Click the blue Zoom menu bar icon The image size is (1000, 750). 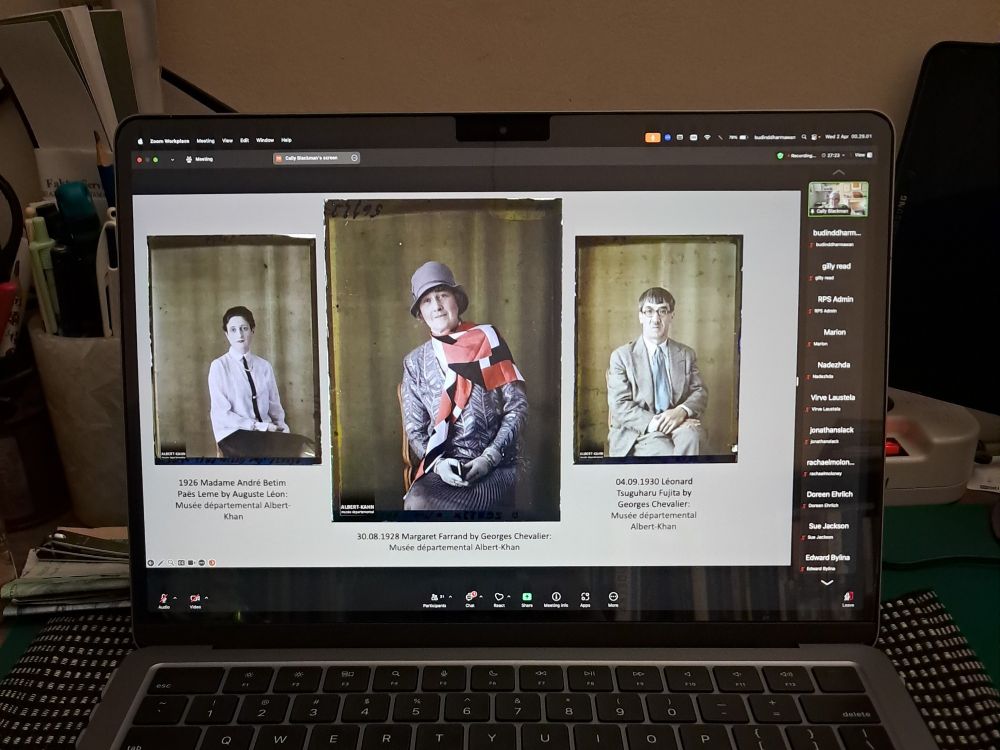tap(668, 137)
